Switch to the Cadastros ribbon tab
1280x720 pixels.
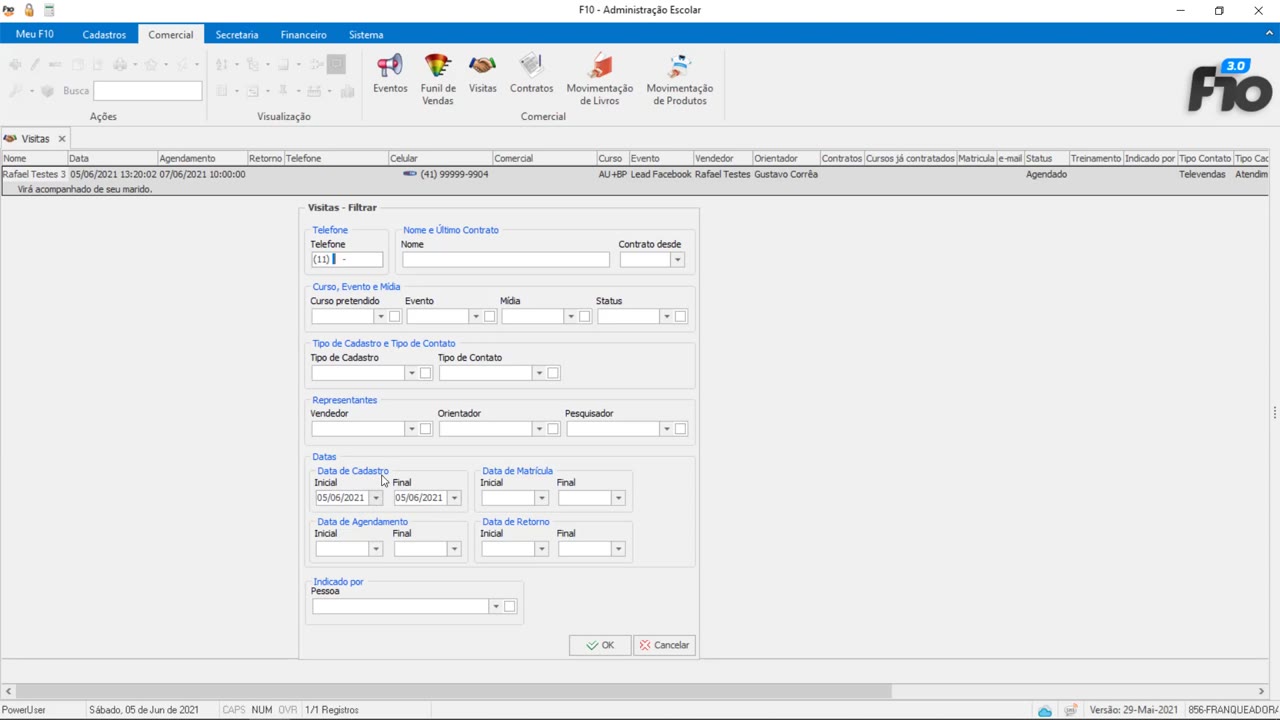point(104,34)
